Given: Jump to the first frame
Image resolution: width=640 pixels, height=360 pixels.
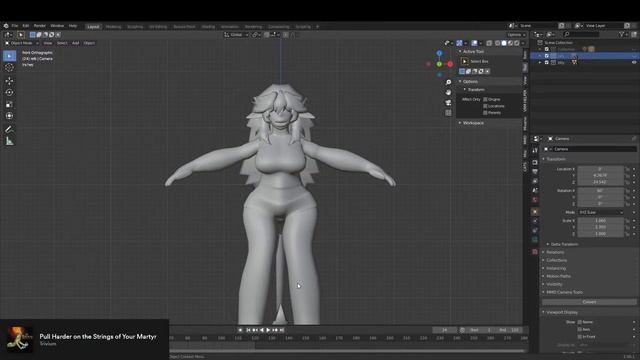Looking at the screenshot, I should tap(248, 330).
